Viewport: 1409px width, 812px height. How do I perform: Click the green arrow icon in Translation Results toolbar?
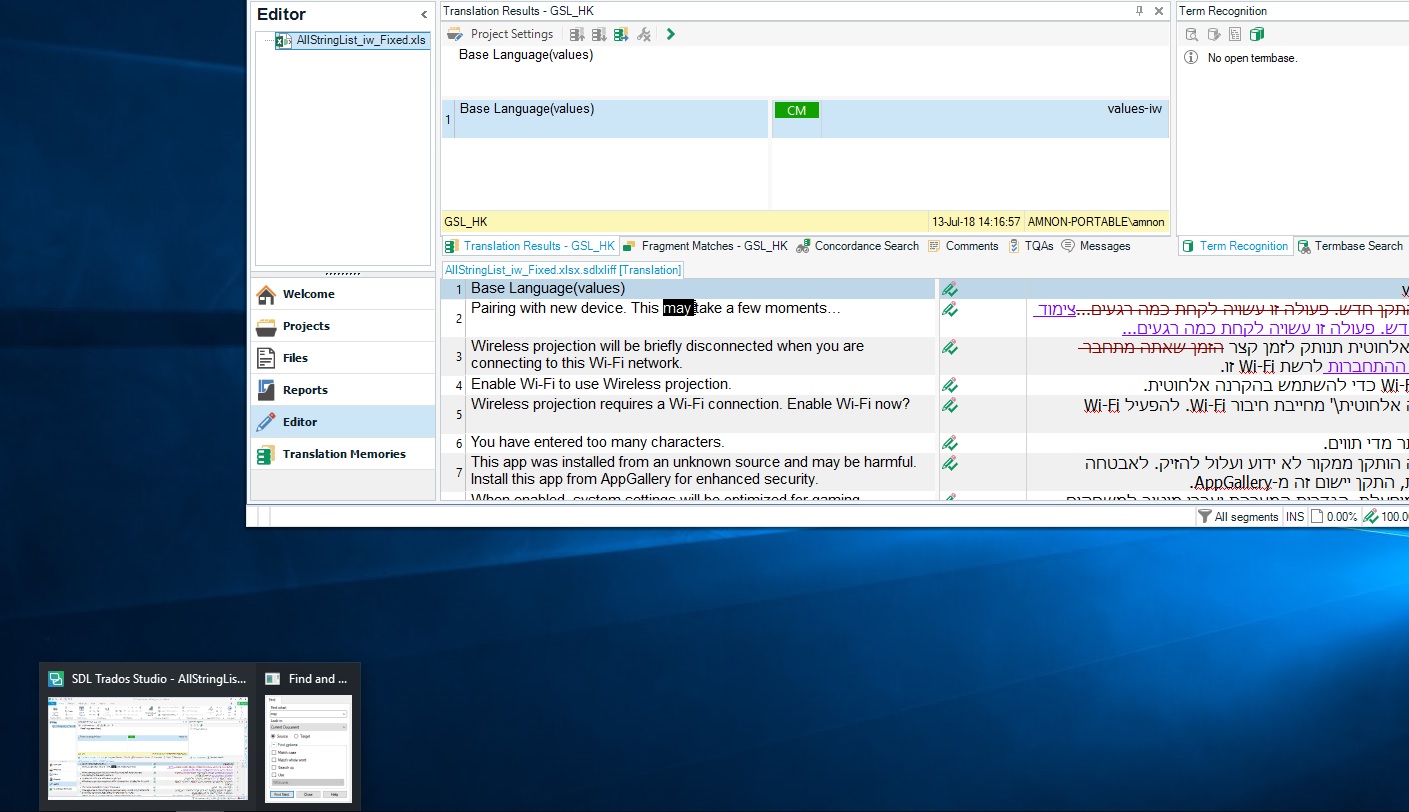tap(670, 34)
